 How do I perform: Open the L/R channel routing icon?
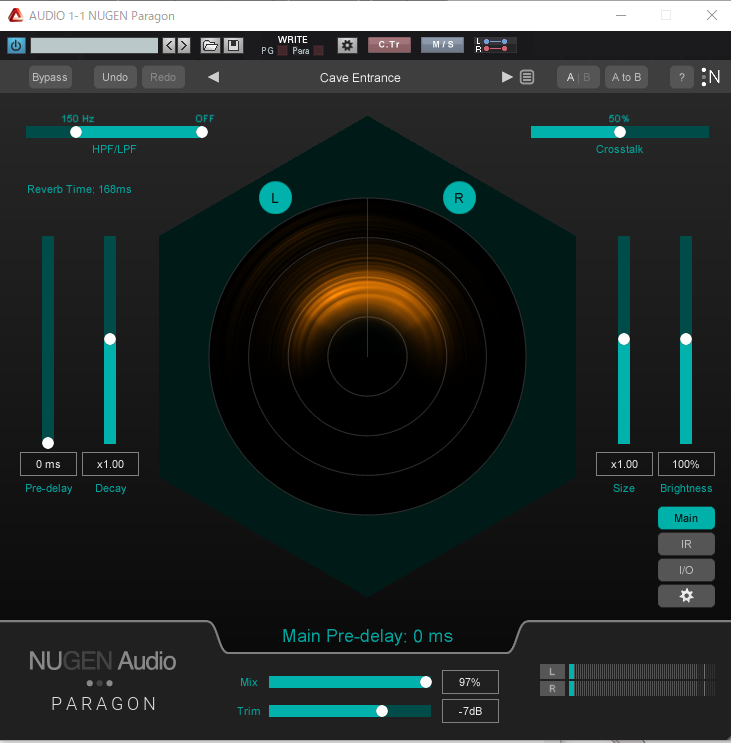[x=496, y=45]
